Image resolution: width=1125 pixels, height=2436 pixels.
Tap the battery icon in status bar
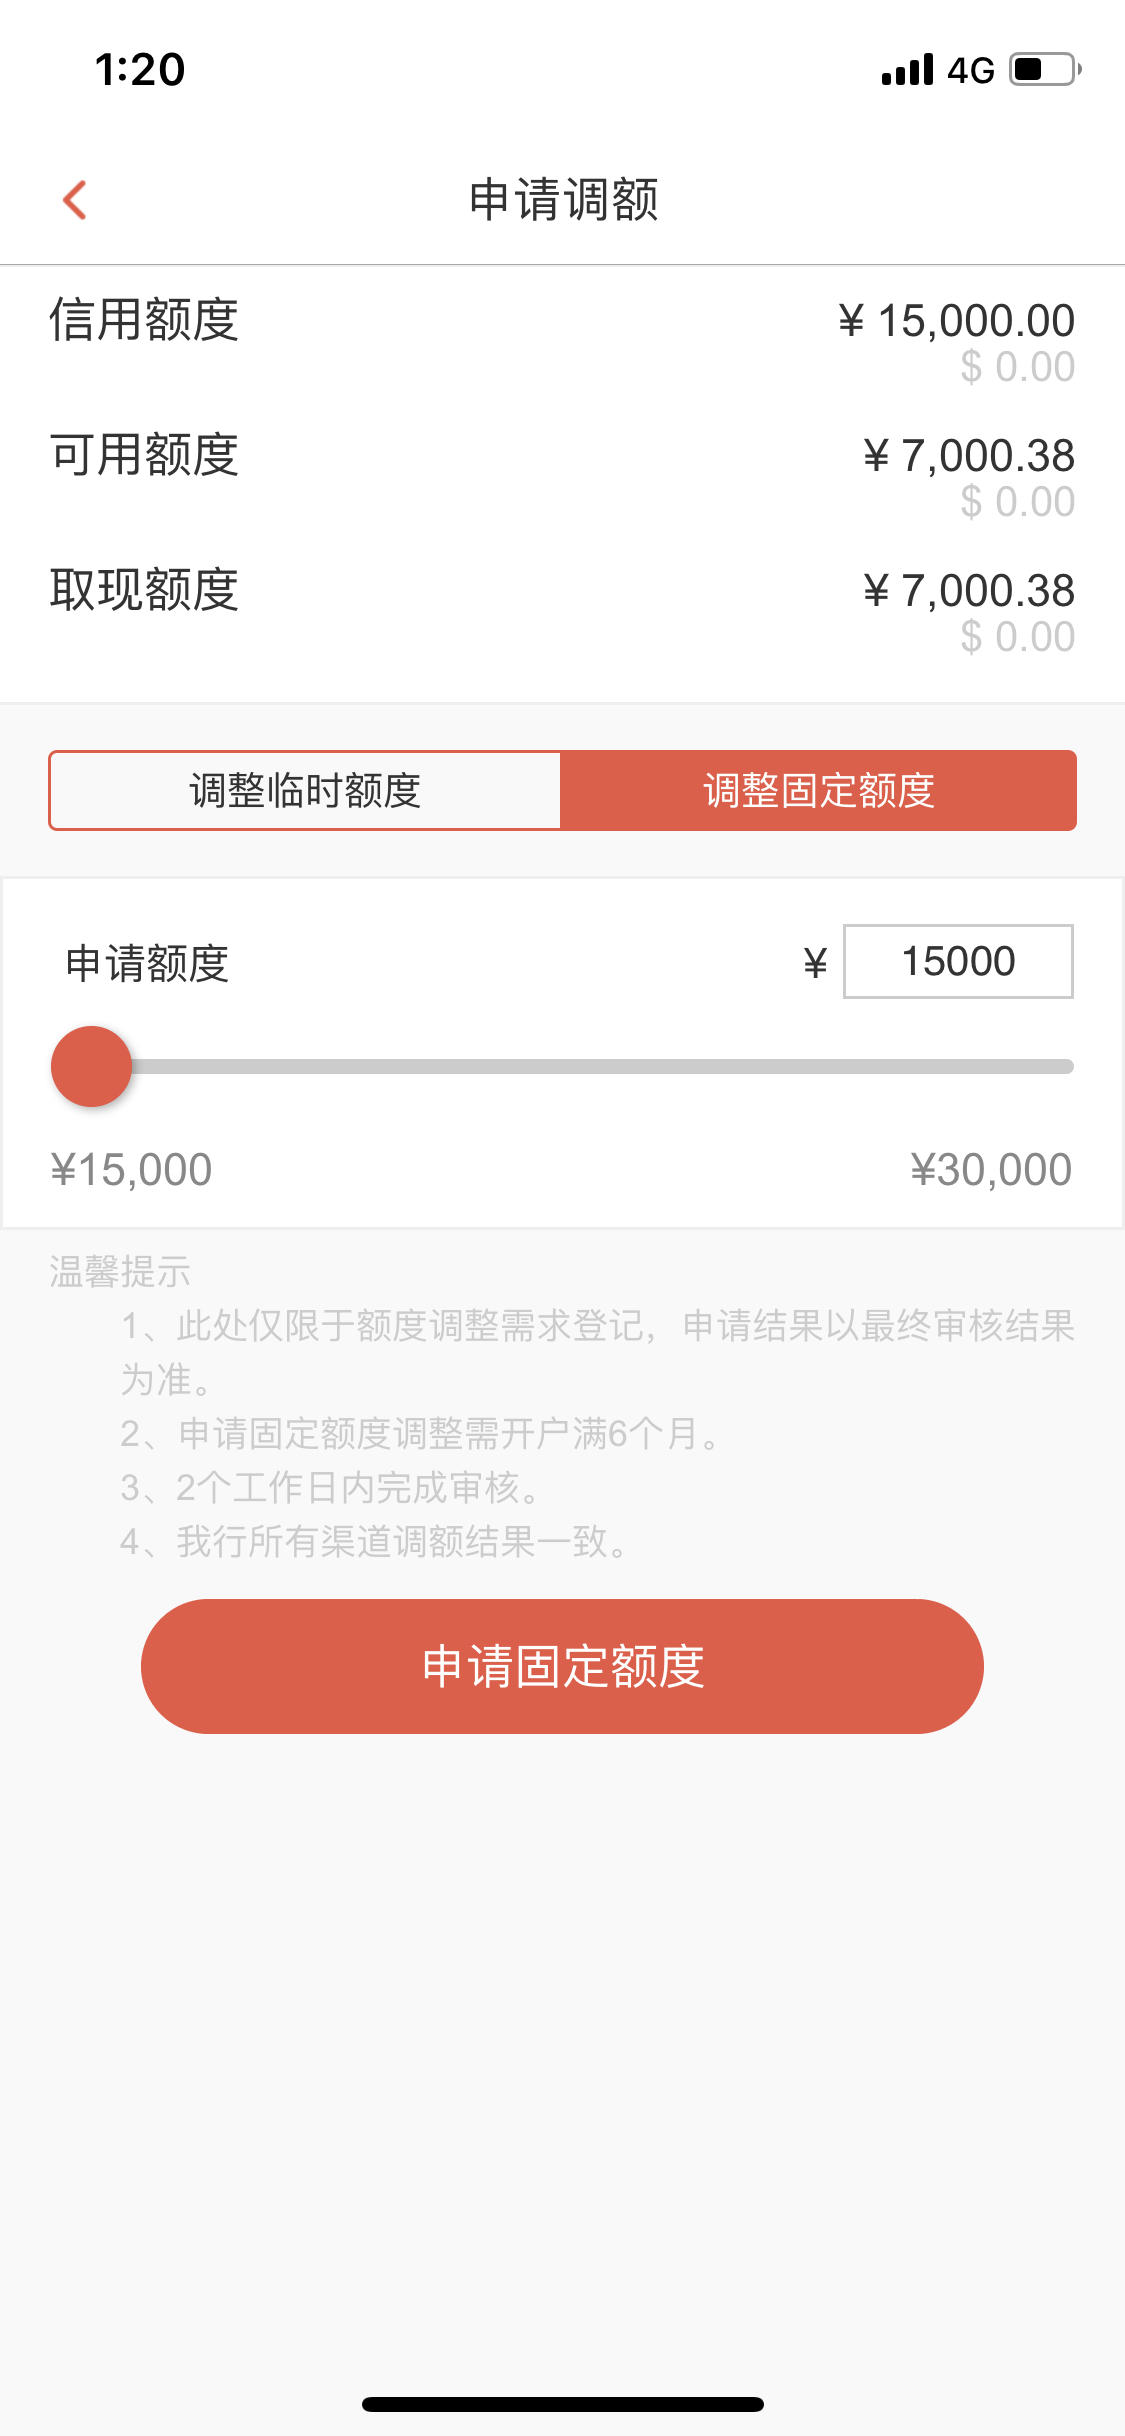1045,69
